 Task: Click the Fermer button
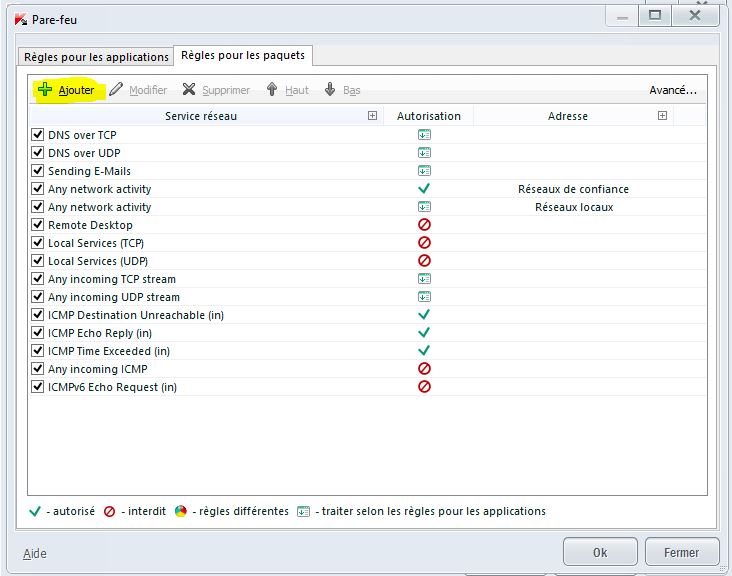coord(681,552)
